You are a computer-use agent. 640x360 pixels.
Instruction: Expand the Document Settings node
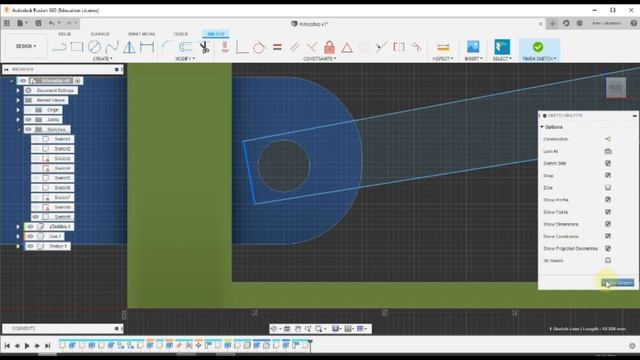[18, 90]
